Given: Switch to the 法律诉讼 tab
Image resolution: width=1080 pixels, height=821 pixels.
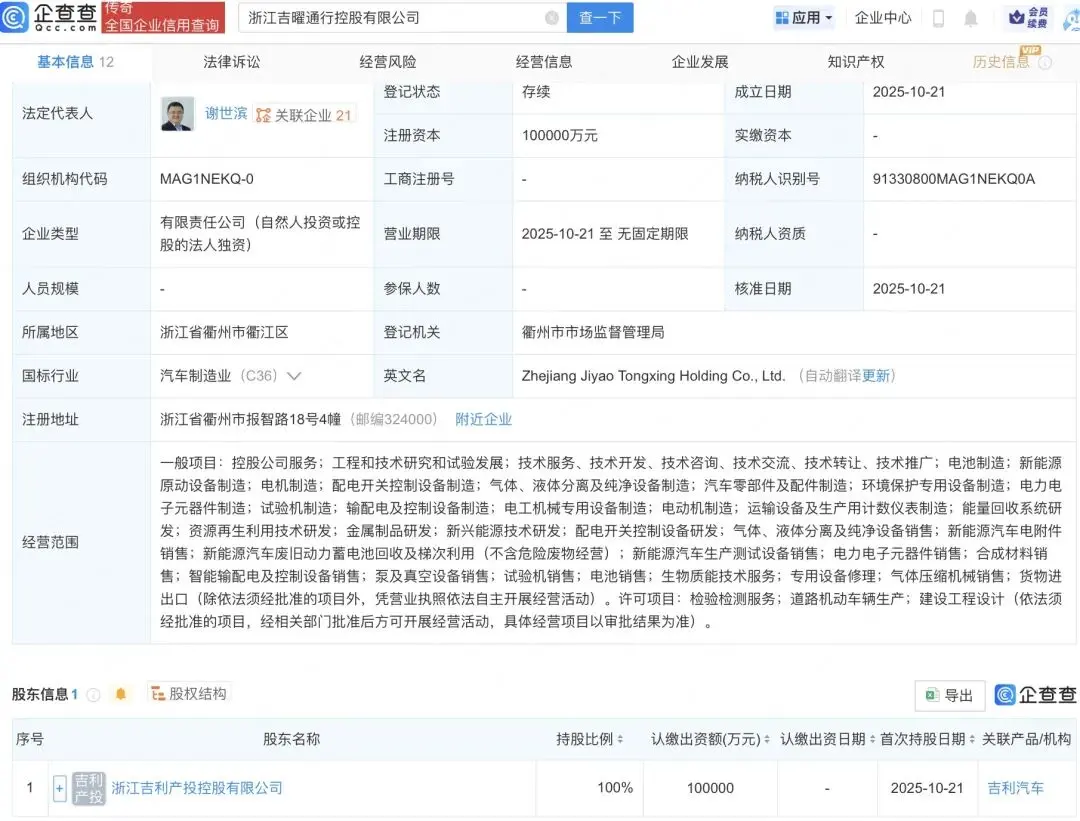Looking at the screenshot, I should click(232, 62).
